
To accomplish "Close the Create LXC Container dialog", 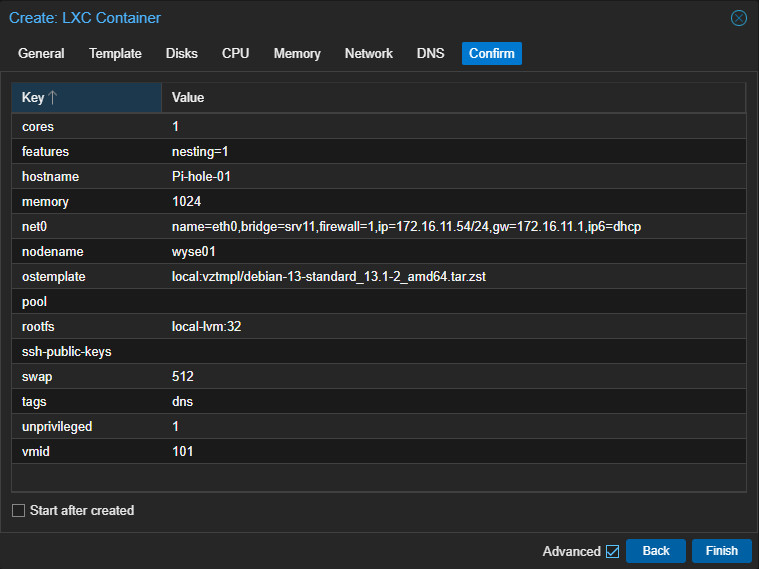I will click(x=738, y=18).
